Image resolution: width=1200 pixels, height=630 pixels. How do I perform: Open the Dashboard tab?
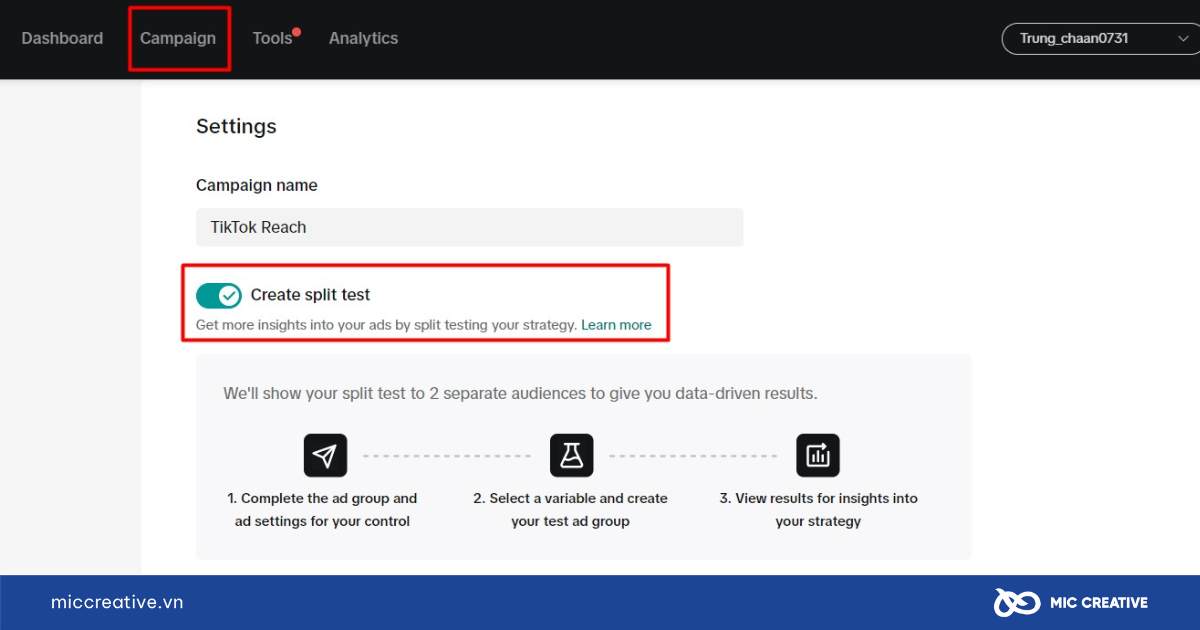62,38
